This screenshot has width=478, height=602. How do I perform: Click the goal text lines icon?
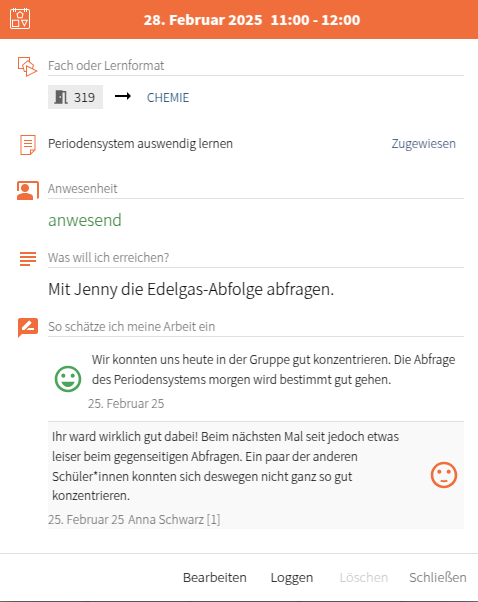click(28, 259)
